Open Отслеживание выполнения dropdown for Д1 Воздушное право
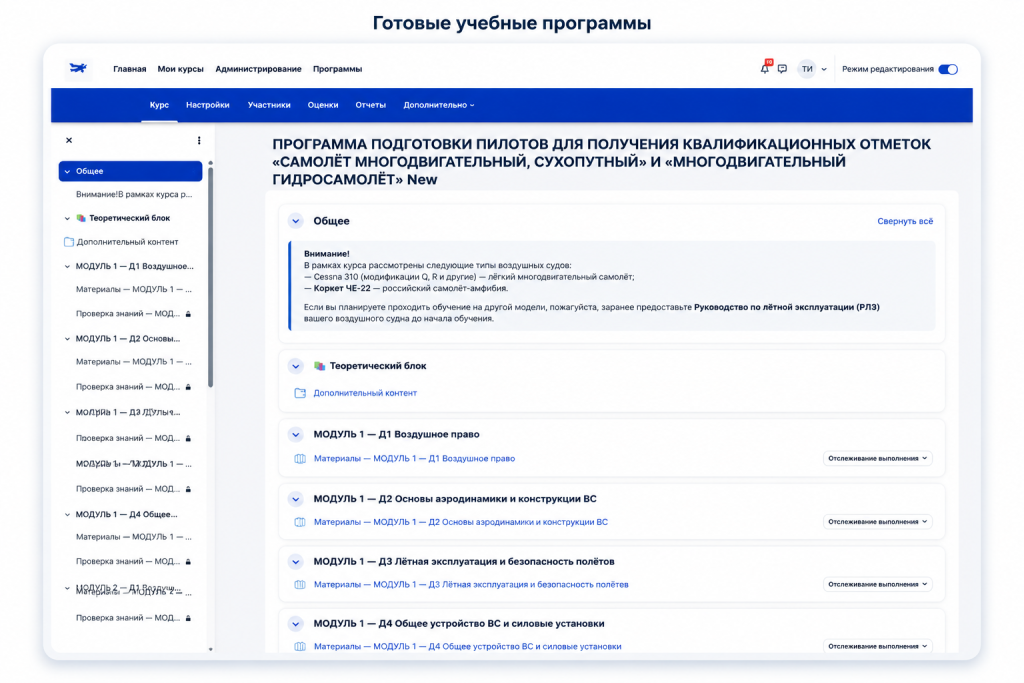This screenshot has height=683, width=1024. [x=877, y=458]
